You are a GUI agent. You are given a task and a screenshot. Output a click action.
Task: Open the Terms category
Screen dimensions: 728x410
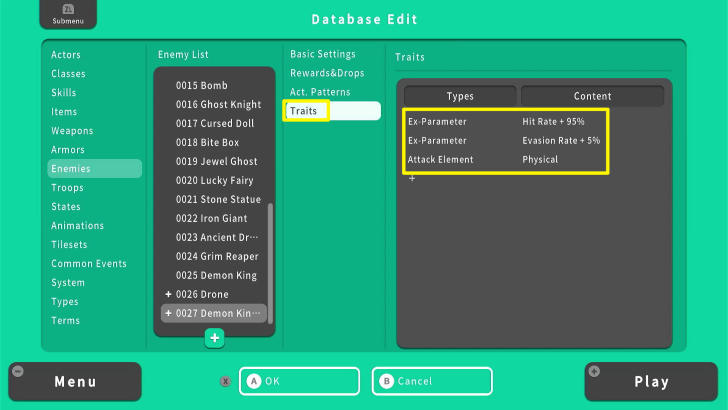coord(65,321)
